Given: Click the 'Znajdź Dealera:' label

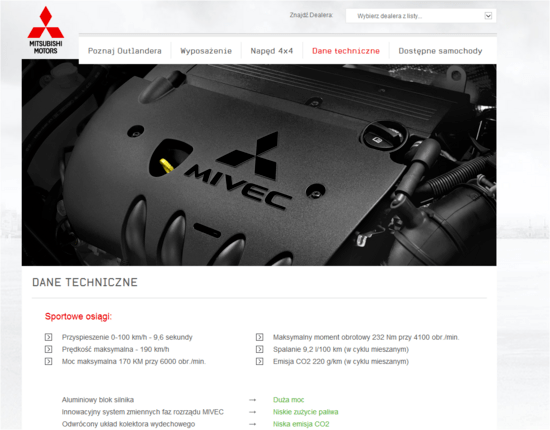Looking at the screenshot, I should click(x=311, y=15).
